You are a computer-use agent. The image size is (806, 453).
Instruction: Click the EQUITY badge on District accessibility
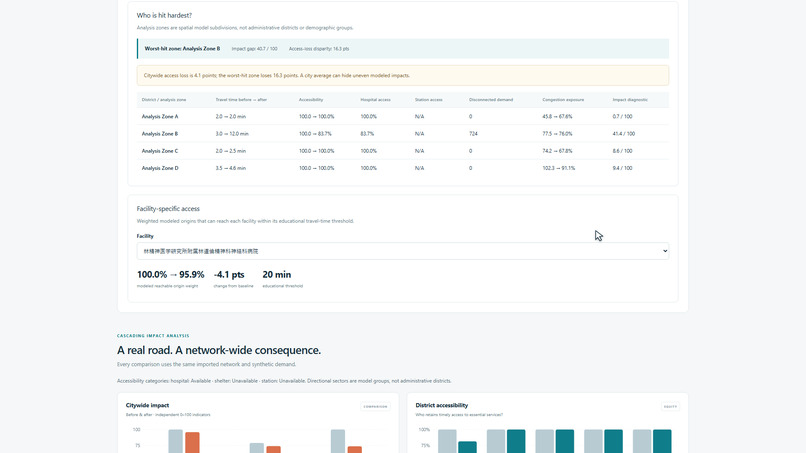(670, 406)
